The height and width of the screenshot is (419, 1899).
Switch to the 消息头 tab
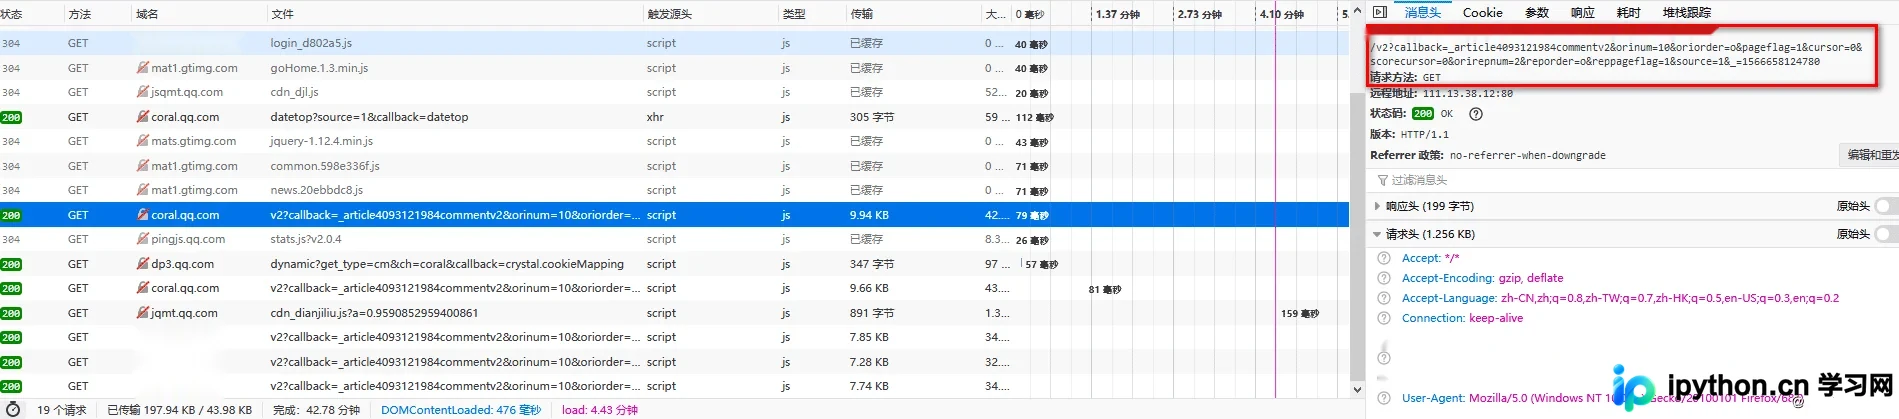1422,12
